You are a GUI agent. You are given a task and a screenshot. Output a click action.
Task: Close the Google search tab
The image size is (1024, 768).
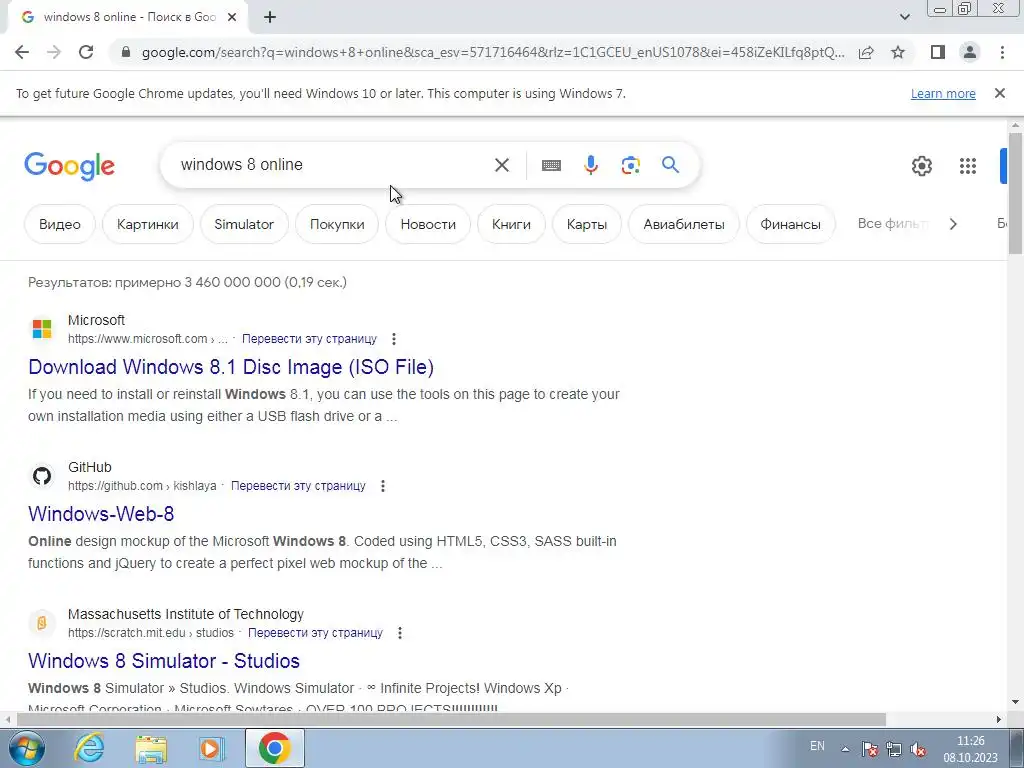coord(232,18)
